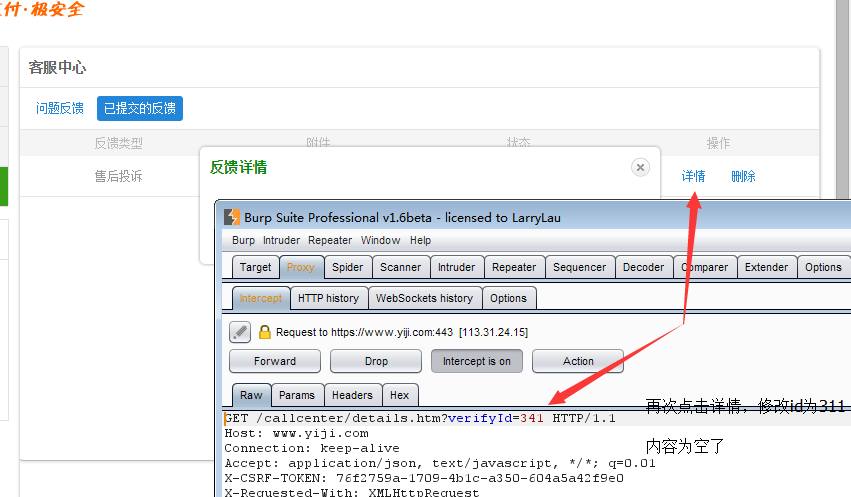Viewport: 851px width, 497px height.
Task: Click the Burp Suite logo in title bar
Action: tap(232, 217)
